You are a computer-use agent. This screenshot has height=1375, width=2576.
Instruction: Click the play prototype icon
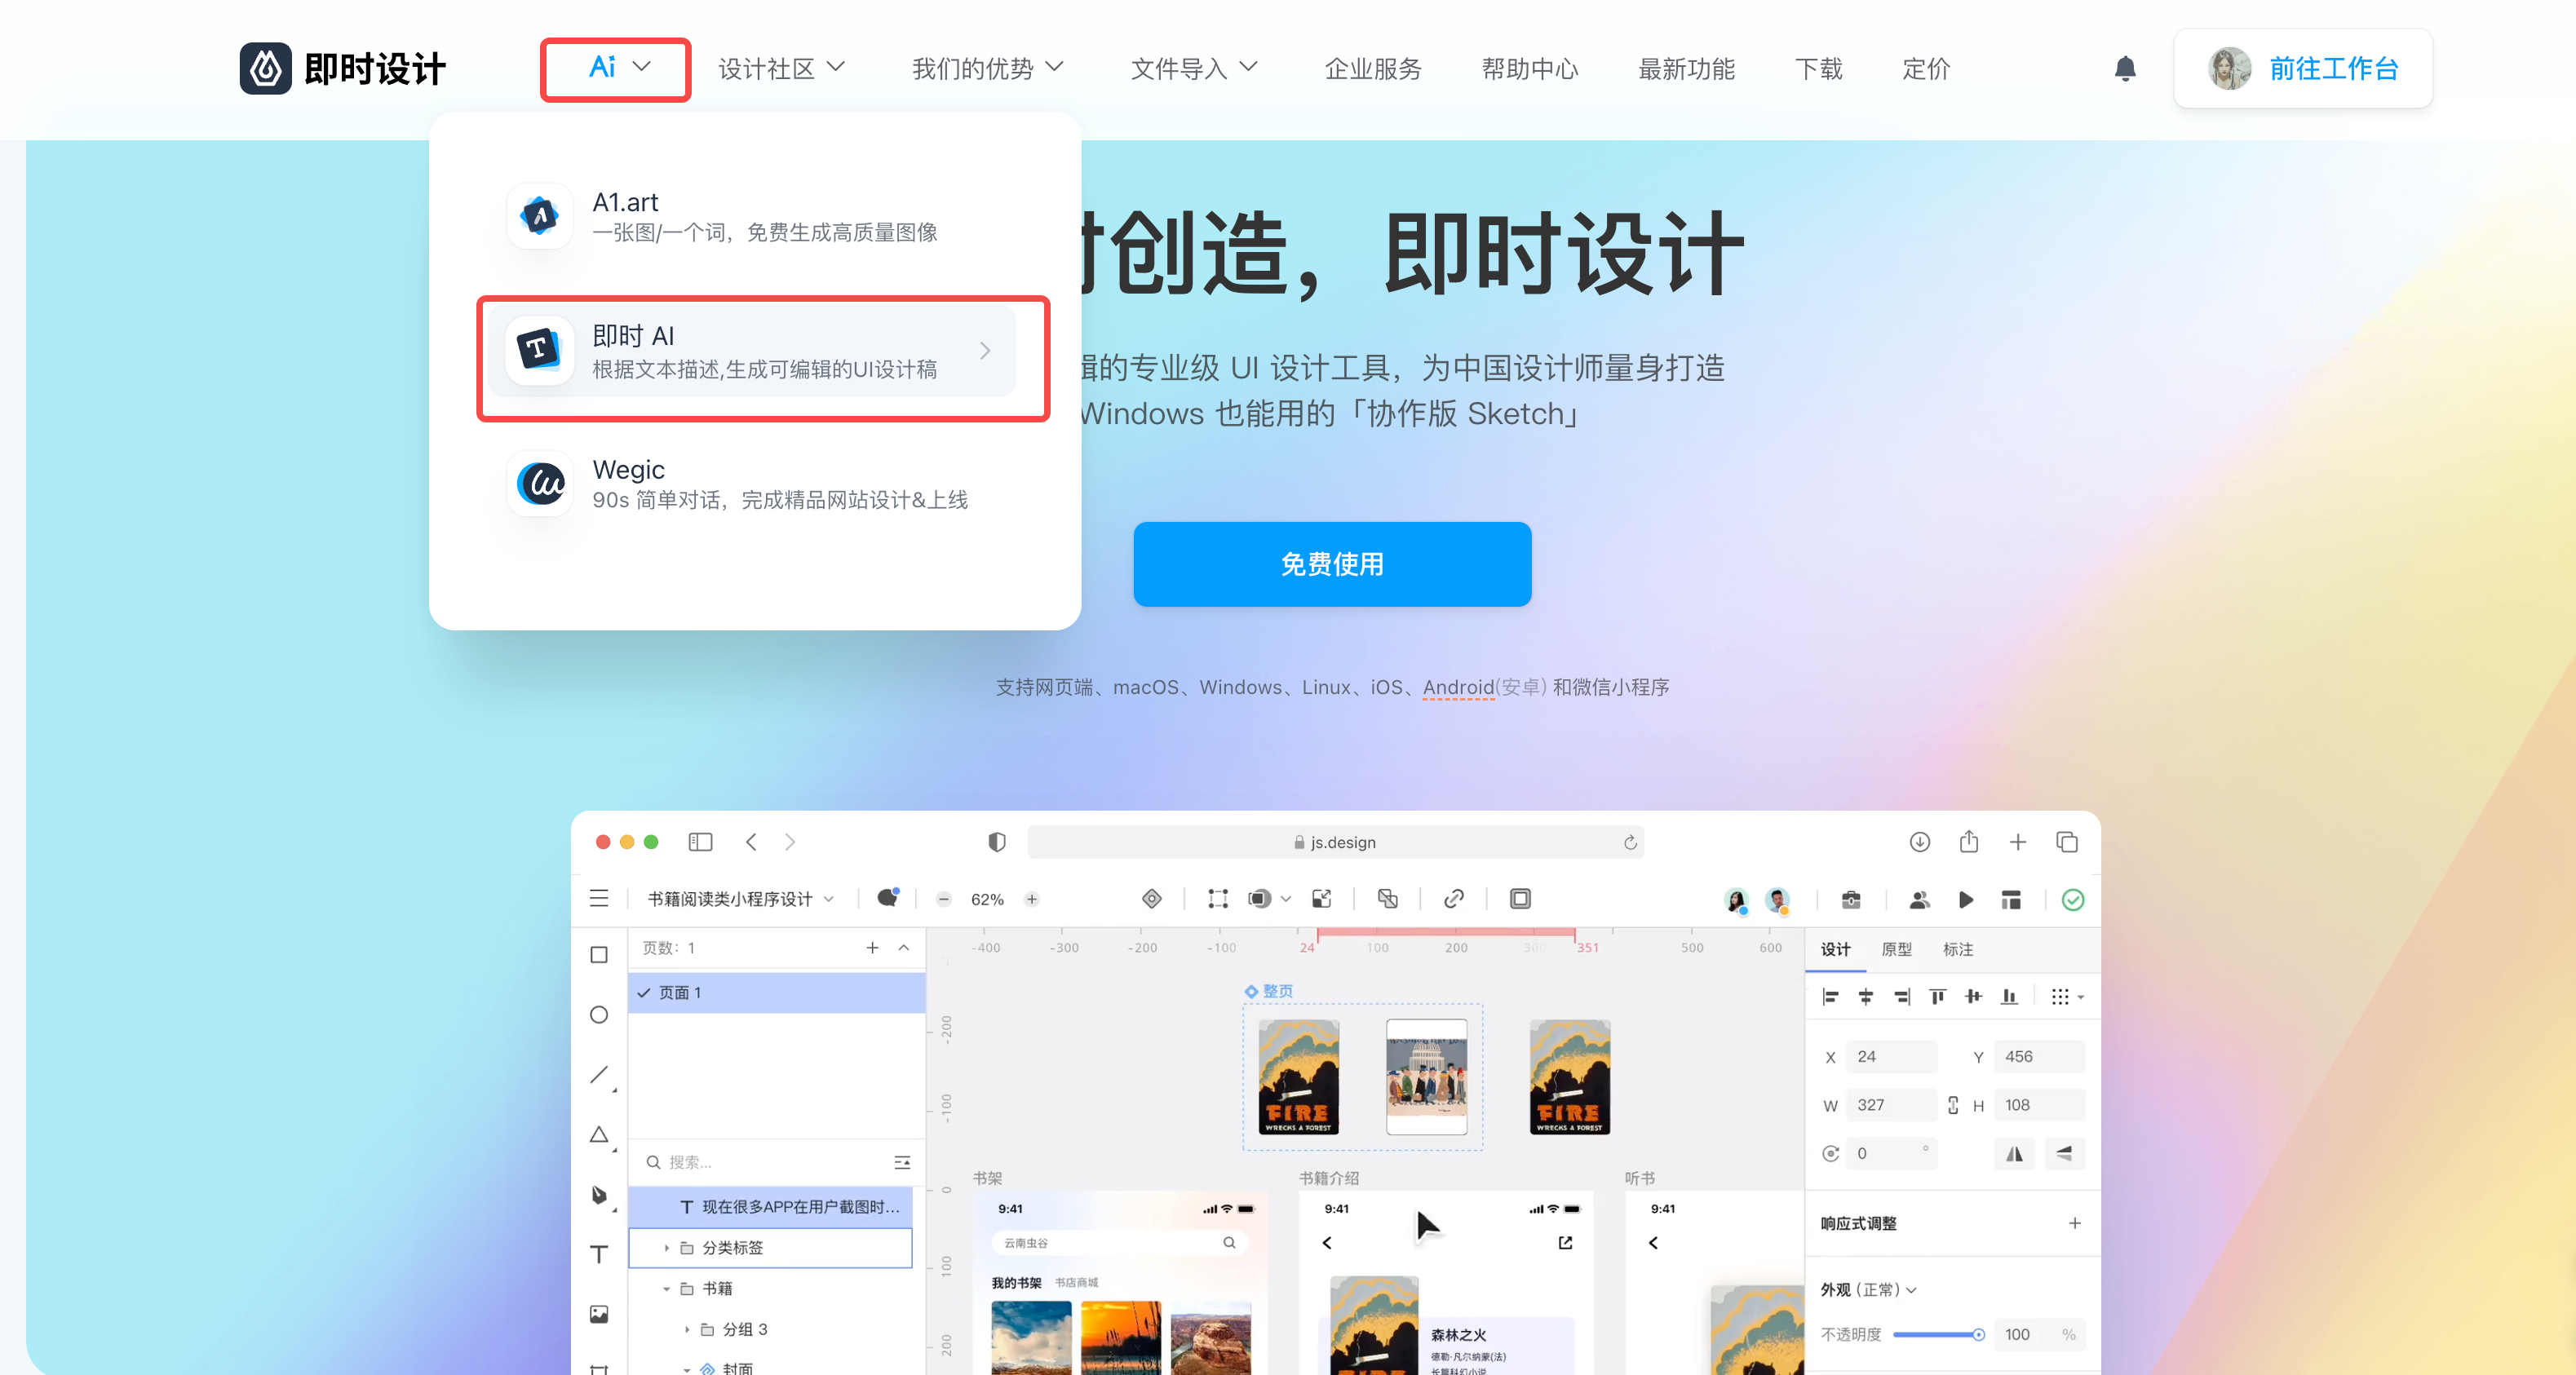[1965, 900]
